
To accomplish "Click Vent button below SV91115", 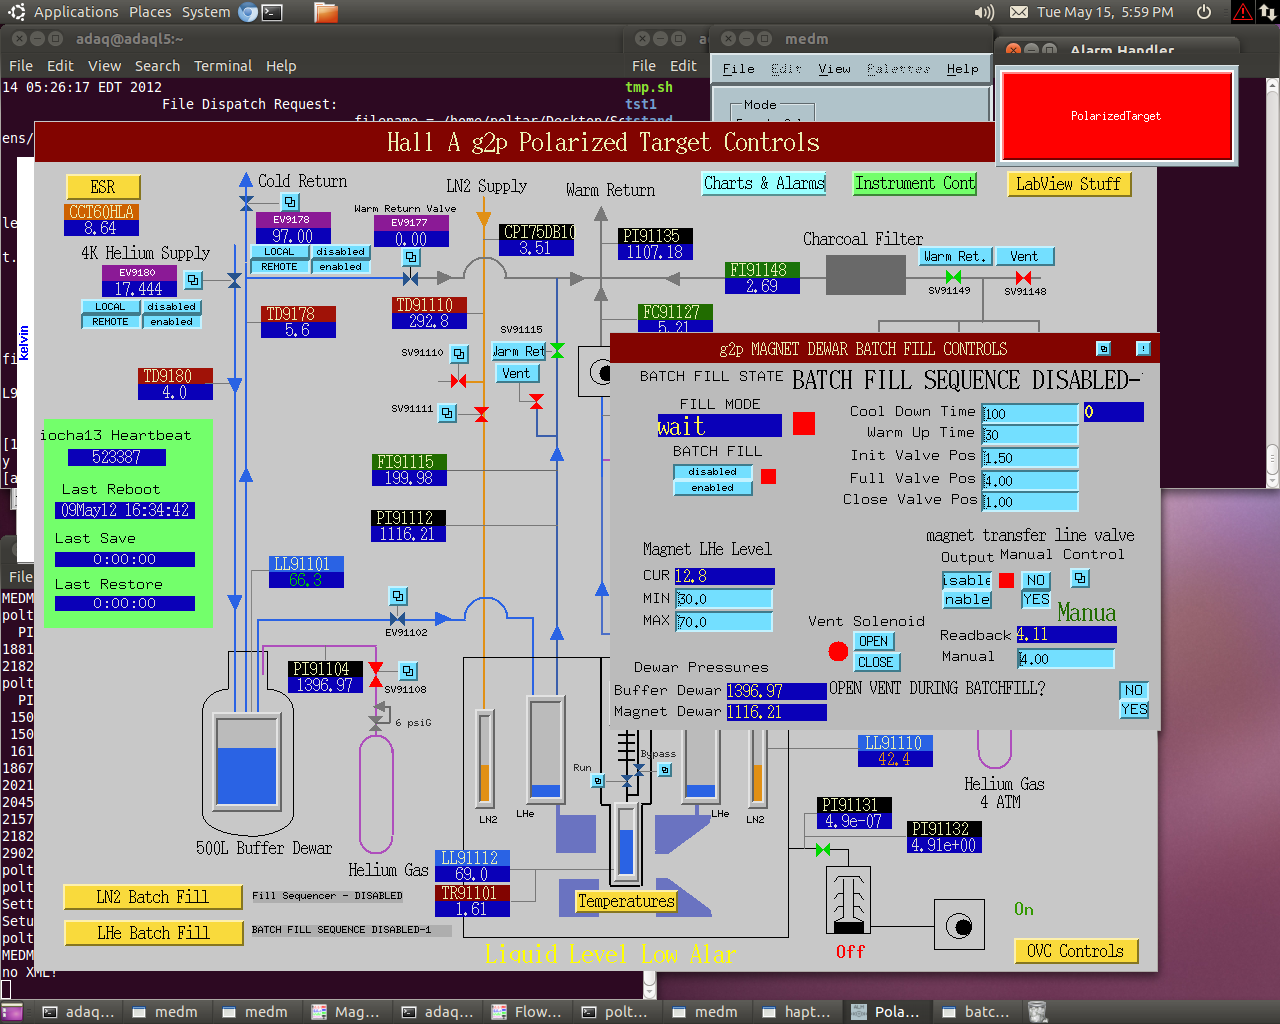I will [x=517, y=373].
